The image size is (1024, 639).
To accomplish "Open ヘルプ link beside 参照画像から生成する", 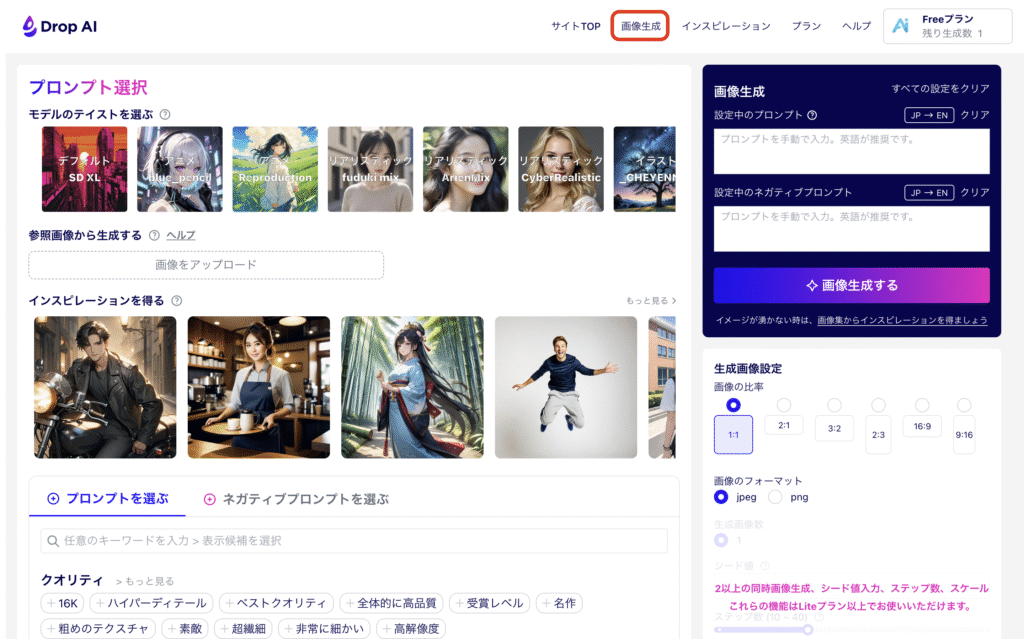I will [x=181, y=235].
